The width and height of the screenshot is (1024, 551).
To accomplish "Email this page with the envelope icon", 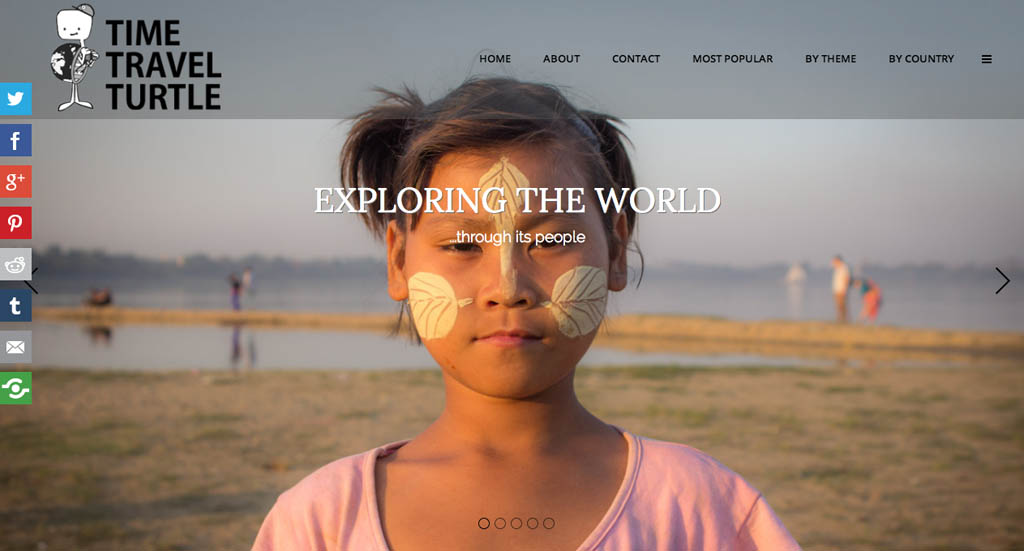I will click(16, 347).
